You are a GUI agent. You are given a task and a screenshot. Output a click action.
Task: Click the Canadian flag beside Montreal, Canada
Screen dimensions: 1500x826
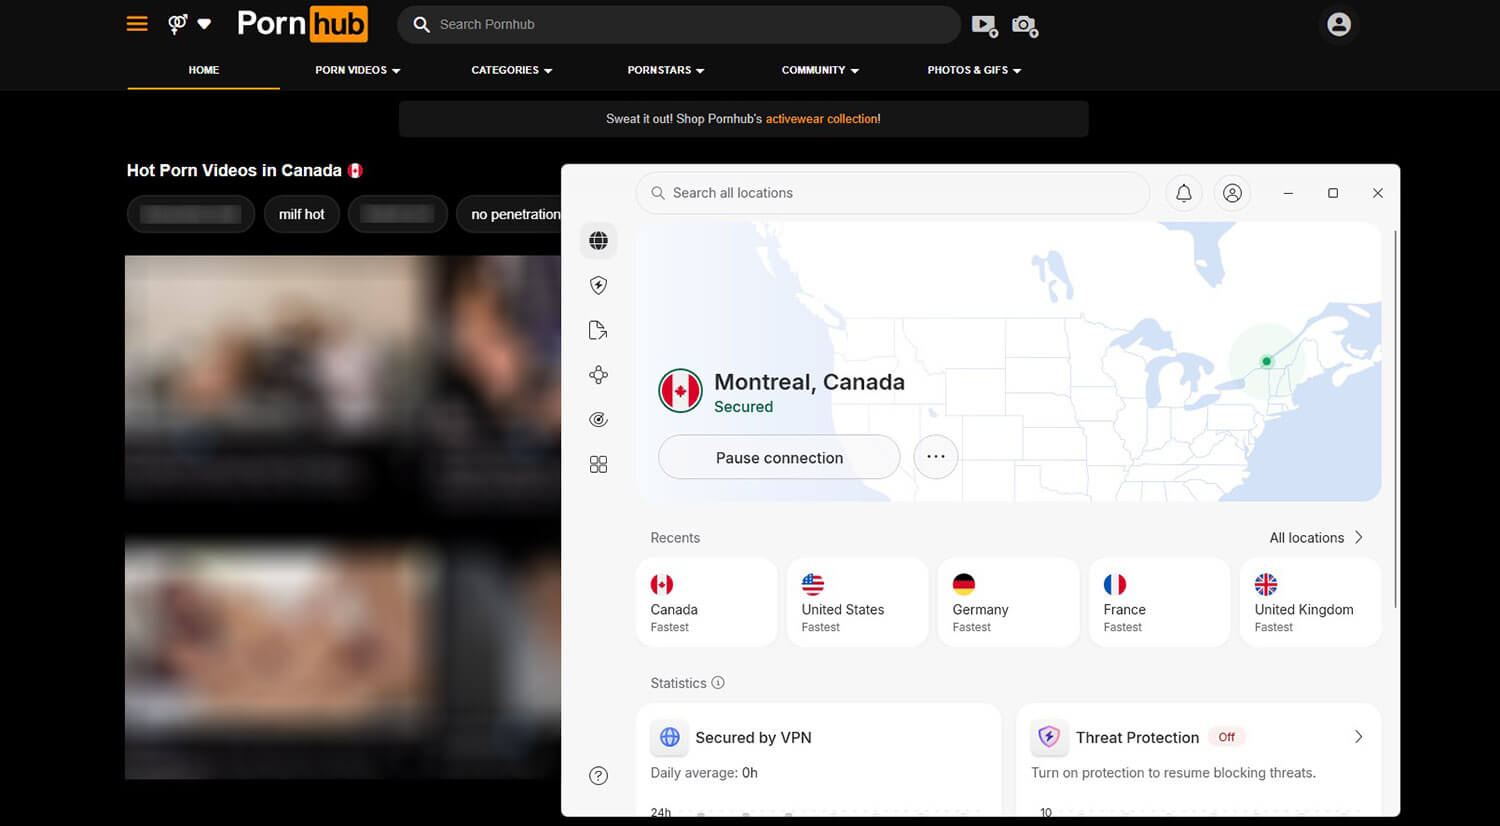680,391
